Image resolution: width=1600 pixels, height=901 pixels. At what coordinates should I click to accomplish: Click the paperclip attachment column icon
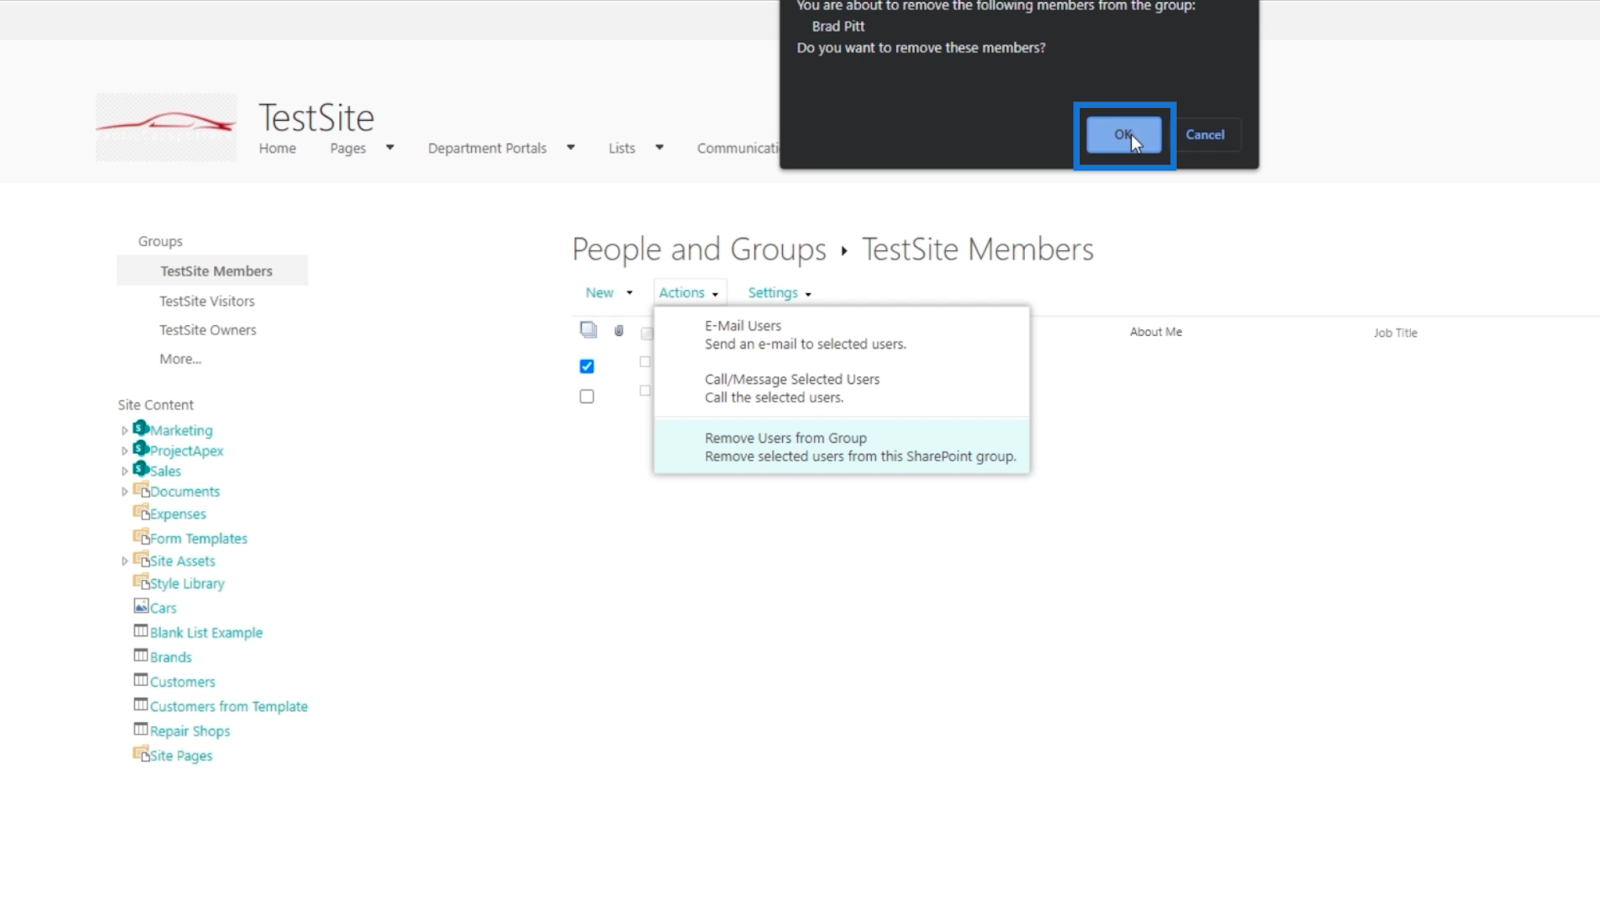[x=619, y=331]
